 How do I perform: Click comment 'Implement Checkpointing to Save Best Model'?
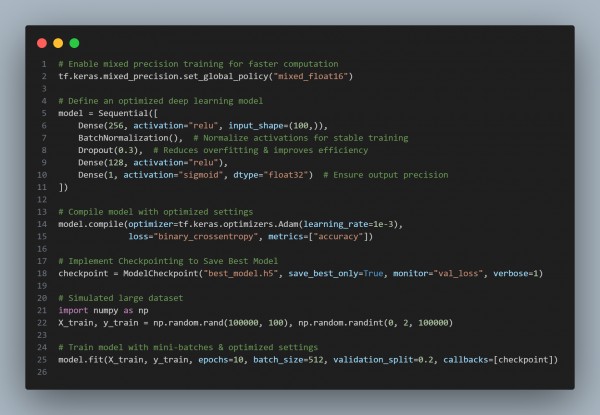(168, 261)
